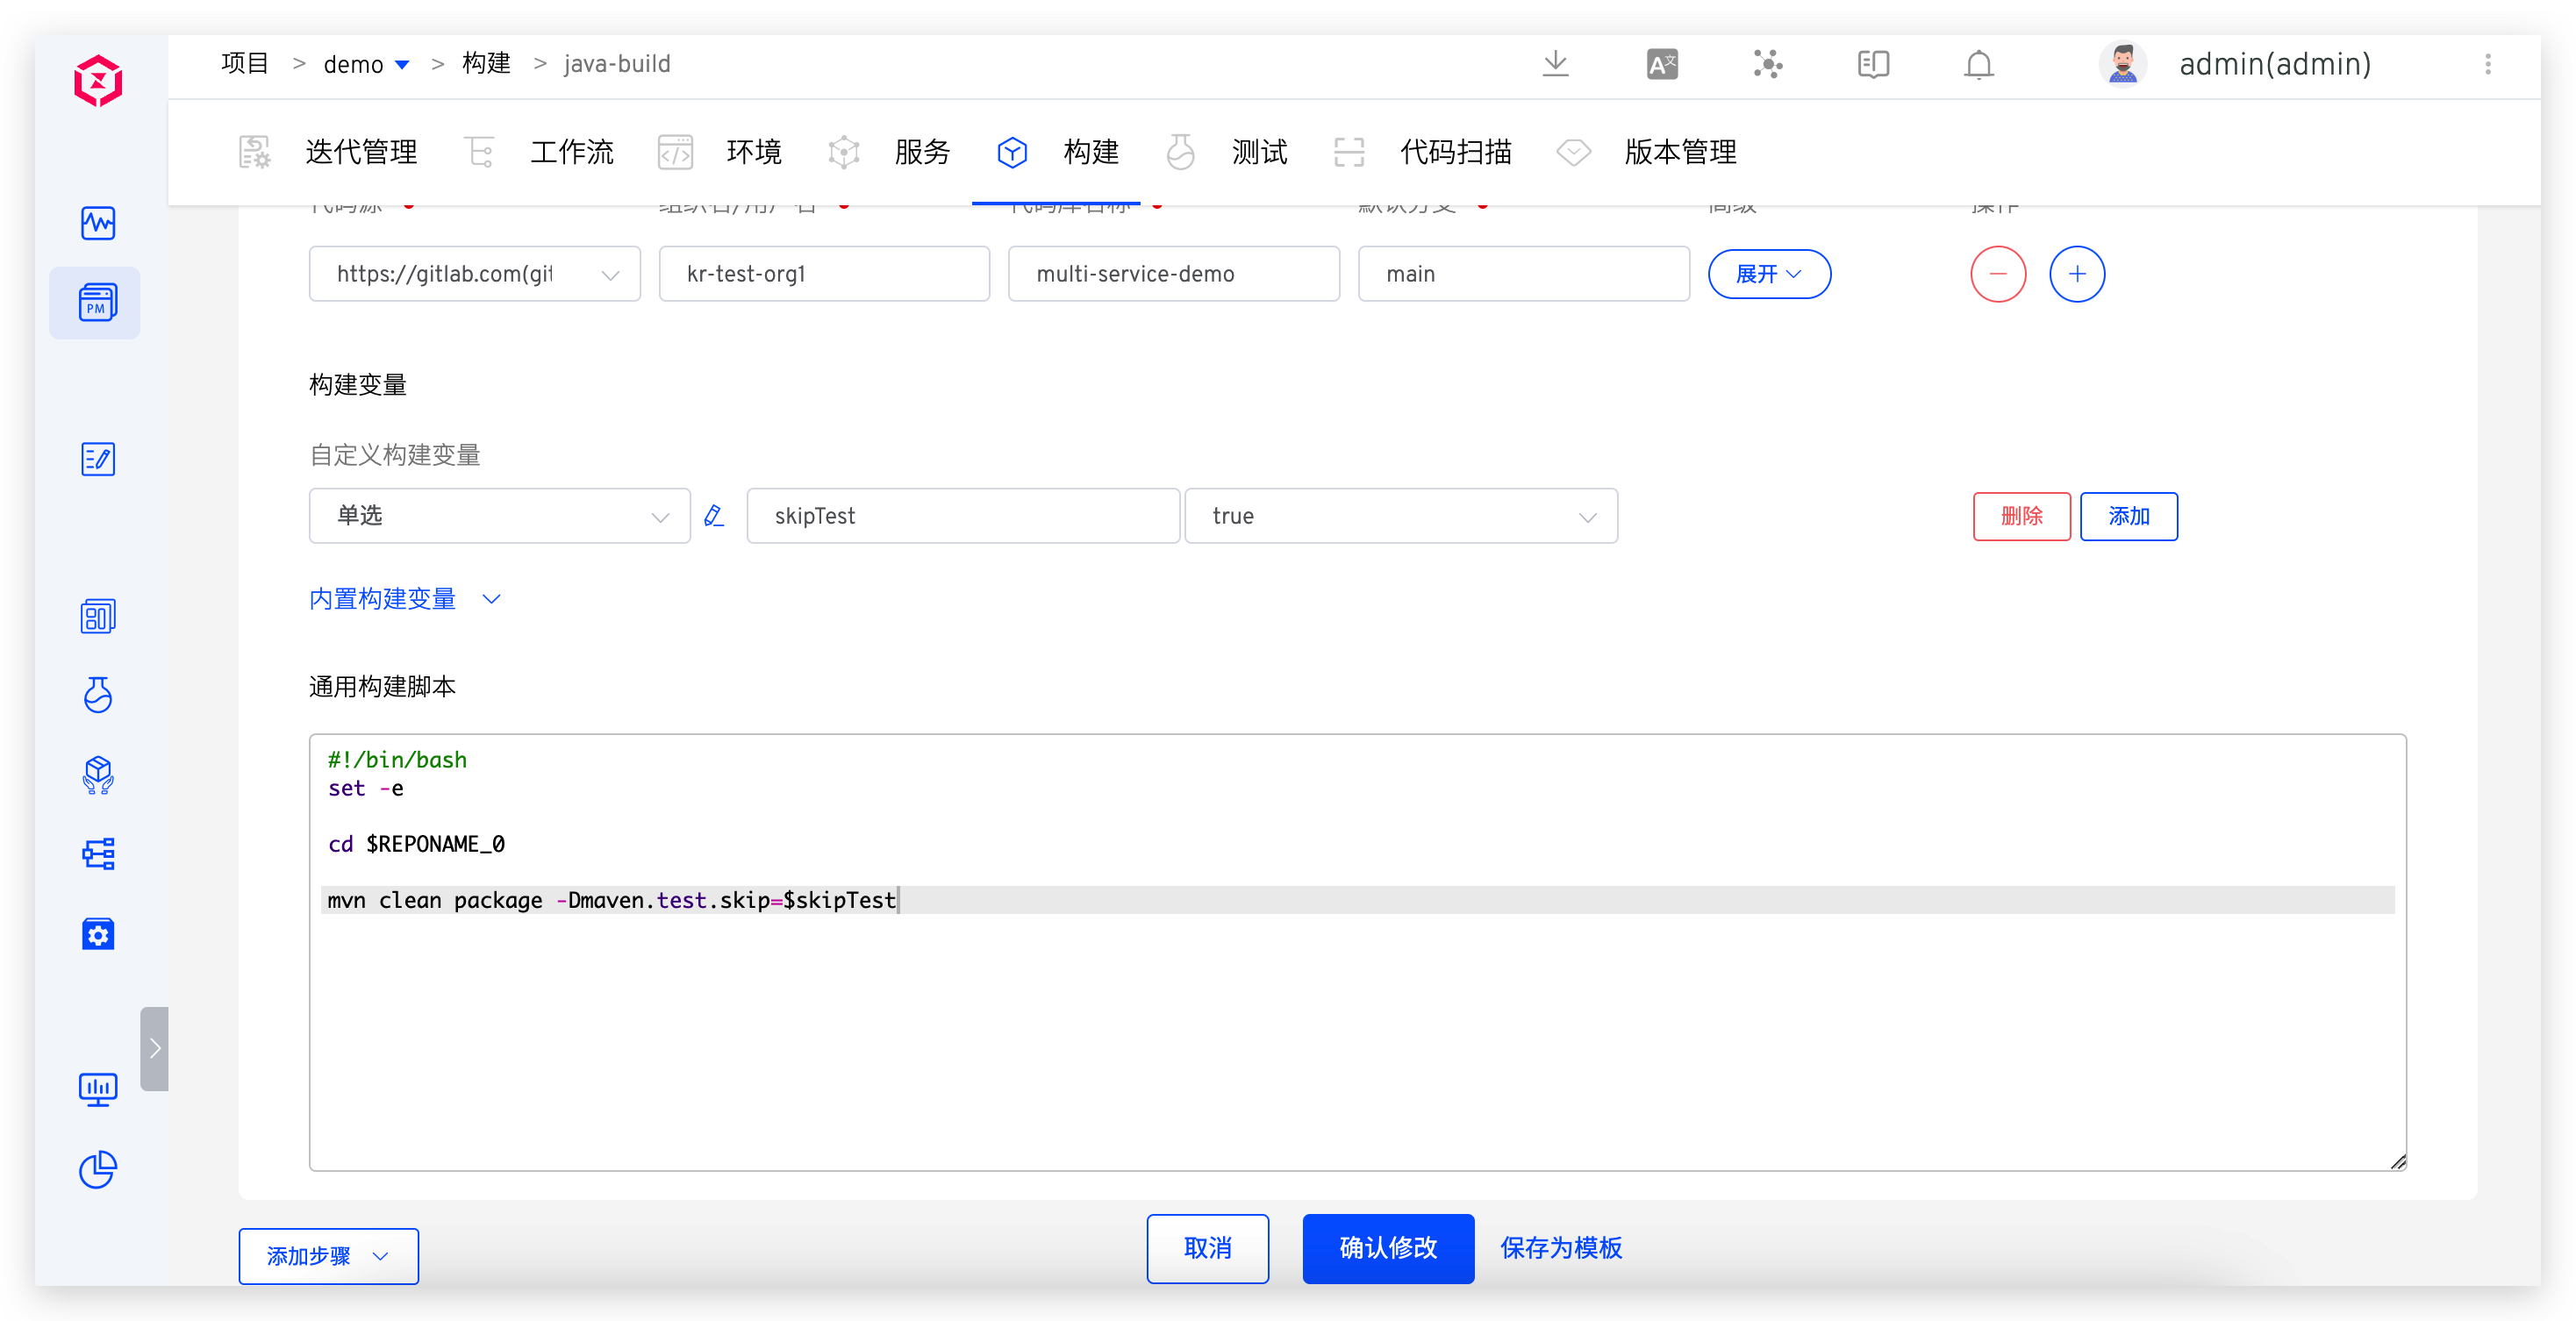Open the gear settings sidebar icon

click(98, 934)
